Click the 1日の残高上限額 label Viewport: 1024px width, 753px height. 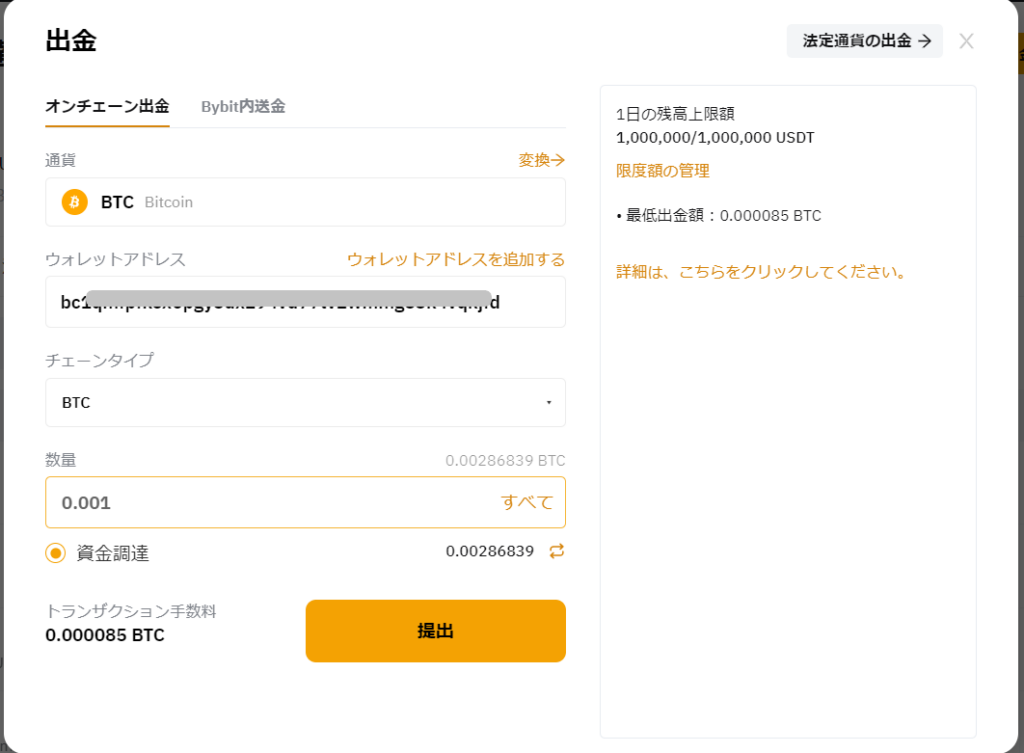pos(675,114)
